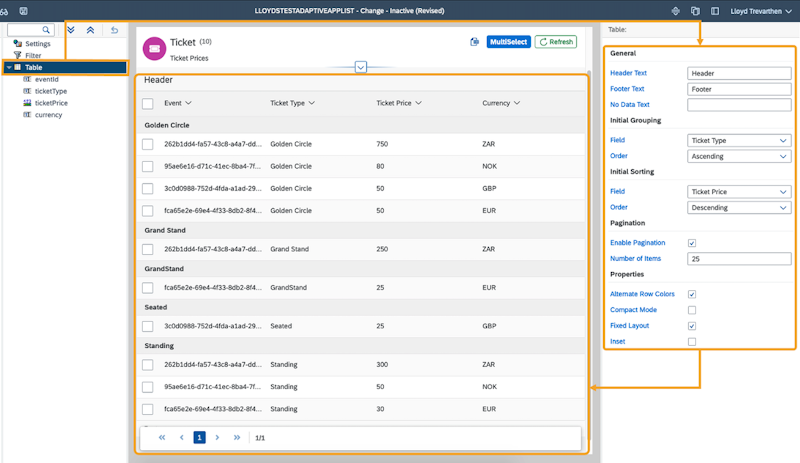The height and width of the screenshot is (463, 800).
Task: Click the eventId field icon in tree
Action: pyautogui.click(x=27, y=79)
